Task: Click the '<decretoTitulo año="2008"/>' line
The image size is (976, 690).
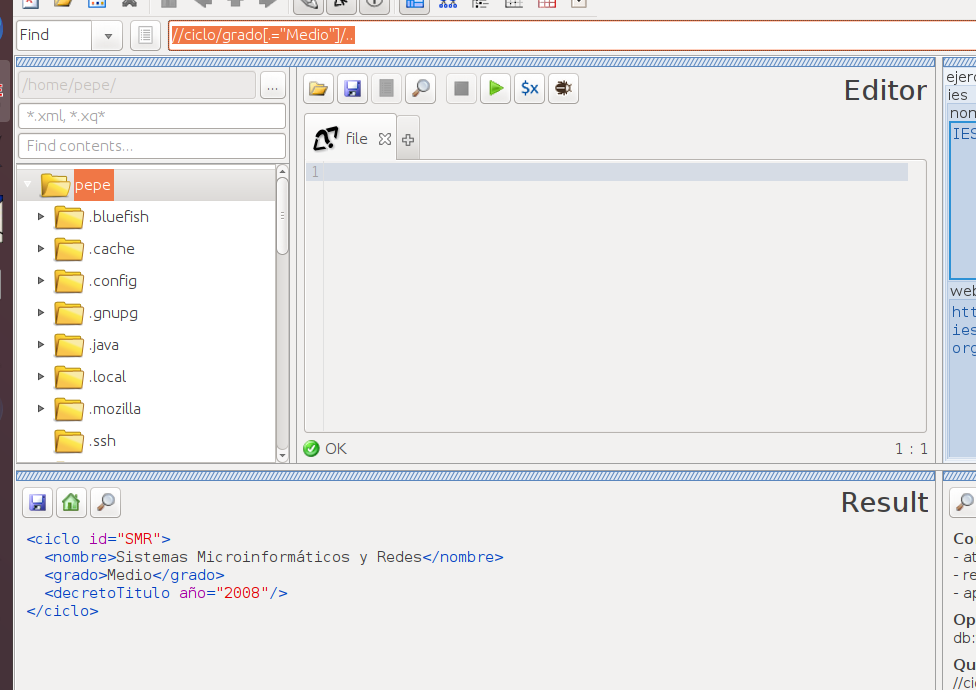Action: tap(166, 593)
